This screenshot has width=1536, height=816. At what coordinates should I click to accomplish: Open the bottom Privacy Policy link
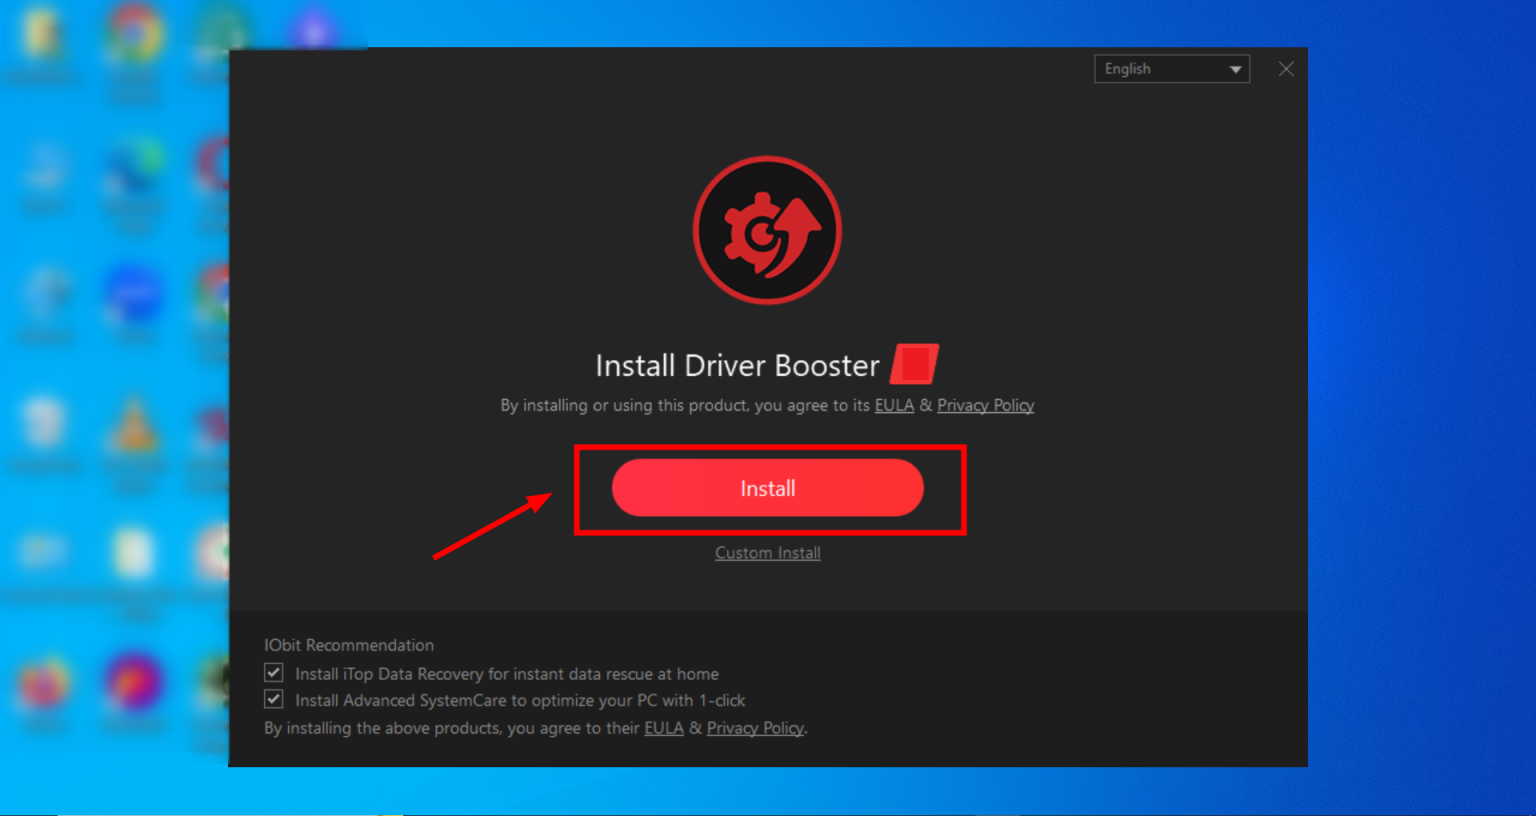click(x=755, y=728)
